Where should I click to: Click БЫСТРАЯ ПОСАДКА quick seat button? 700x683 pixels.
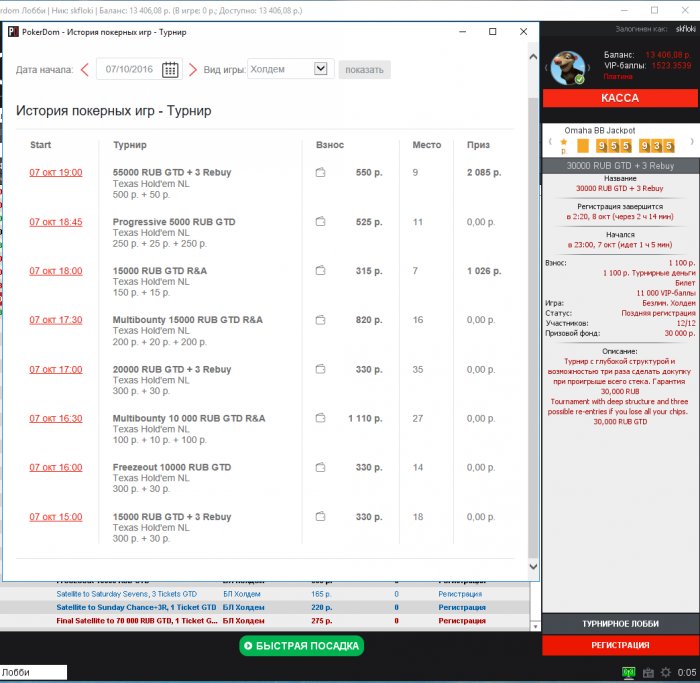302,646
